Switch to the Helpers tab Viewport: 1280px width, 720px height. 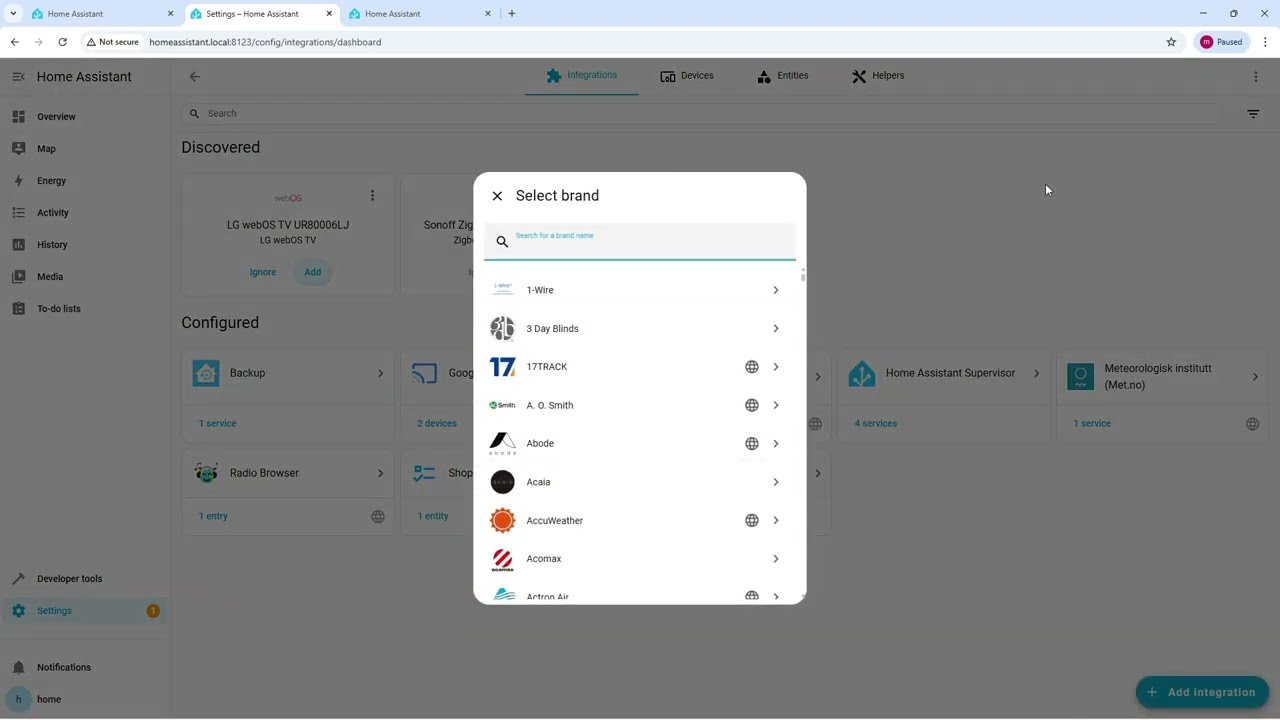click(x=878, y=76)
